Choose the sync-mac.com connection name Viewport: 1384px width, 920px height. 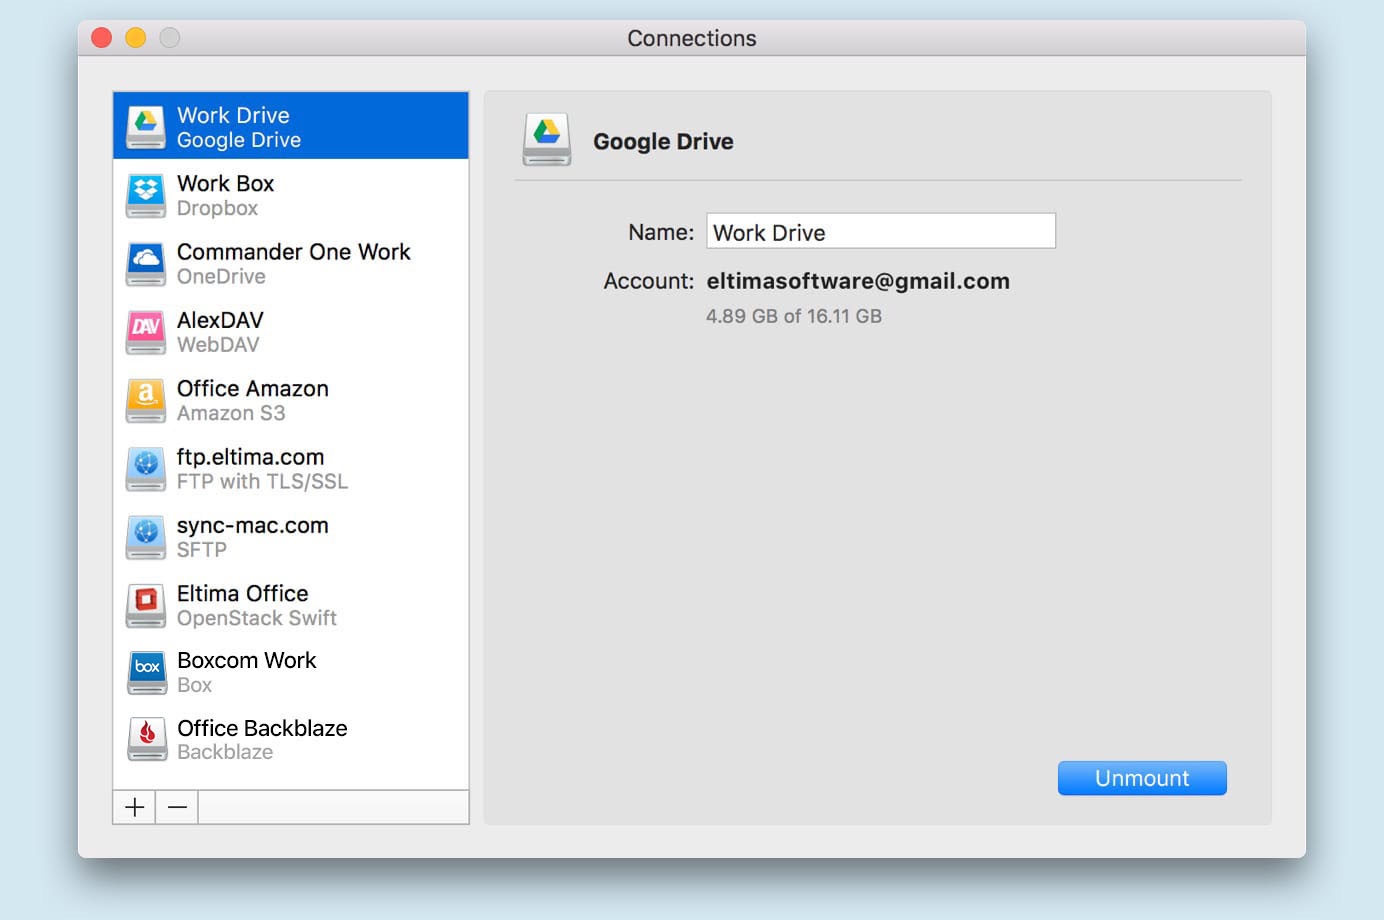(252, 525)
